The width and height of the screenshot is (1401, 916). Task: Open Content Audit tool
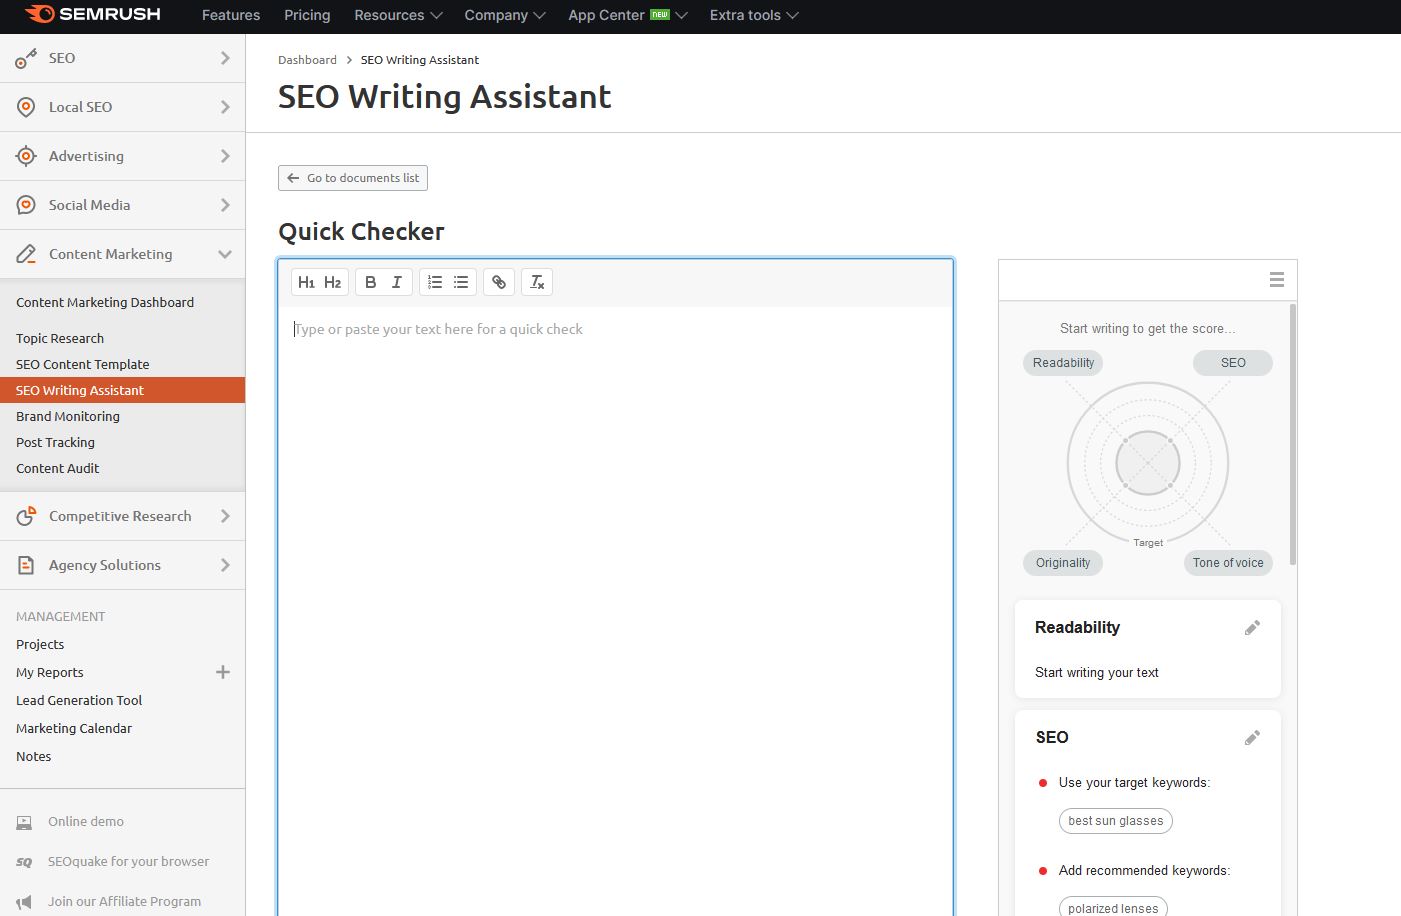[58, 468]
